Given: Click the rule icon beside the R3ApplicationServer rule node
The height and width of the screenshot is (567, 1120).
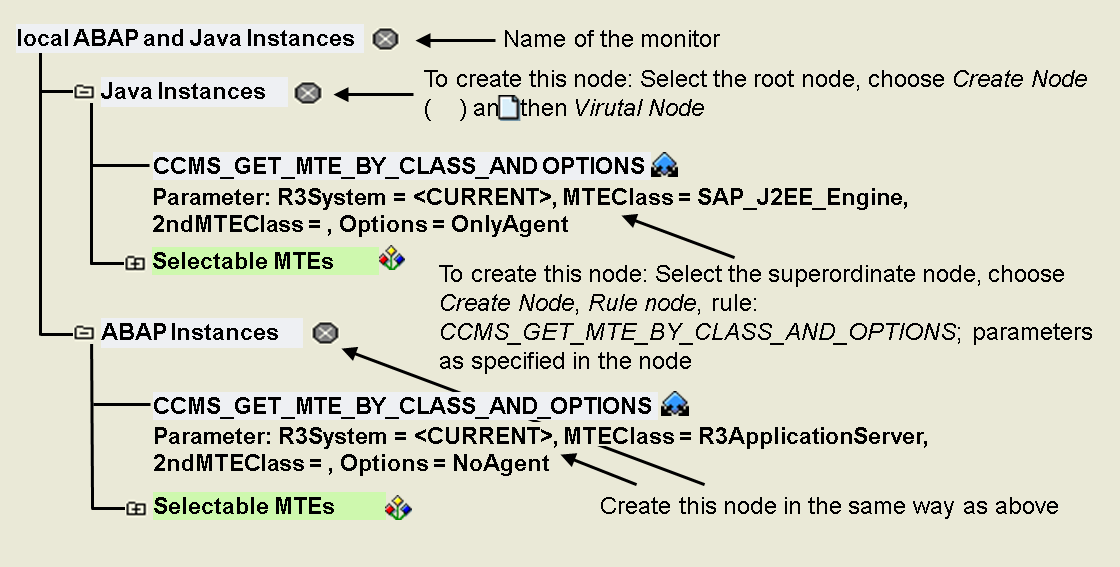Looking at the screenshot, I should (675, 405).
